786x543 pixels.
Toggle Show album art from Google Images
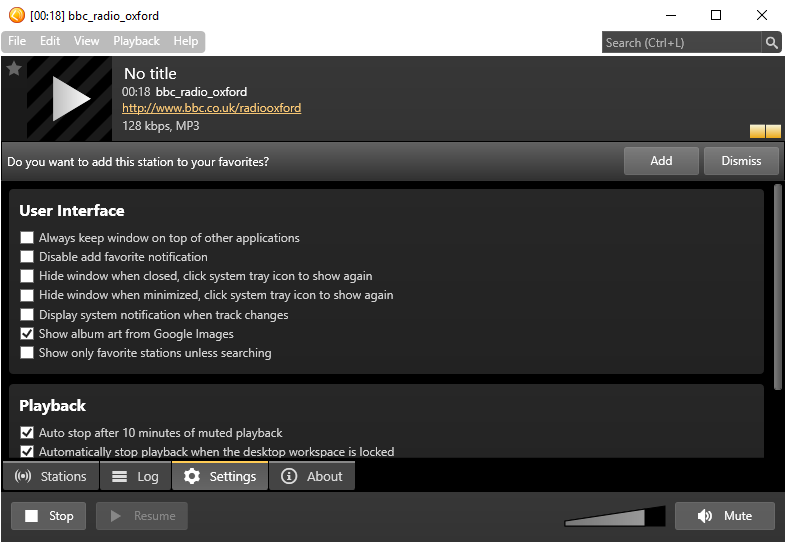pos(27,334)
